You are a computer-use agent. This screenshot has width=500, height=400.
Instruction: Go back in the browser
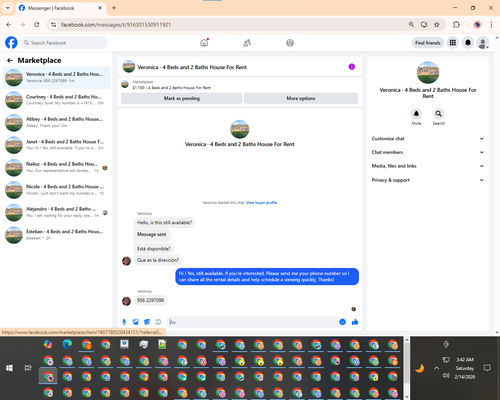(9, 24)
